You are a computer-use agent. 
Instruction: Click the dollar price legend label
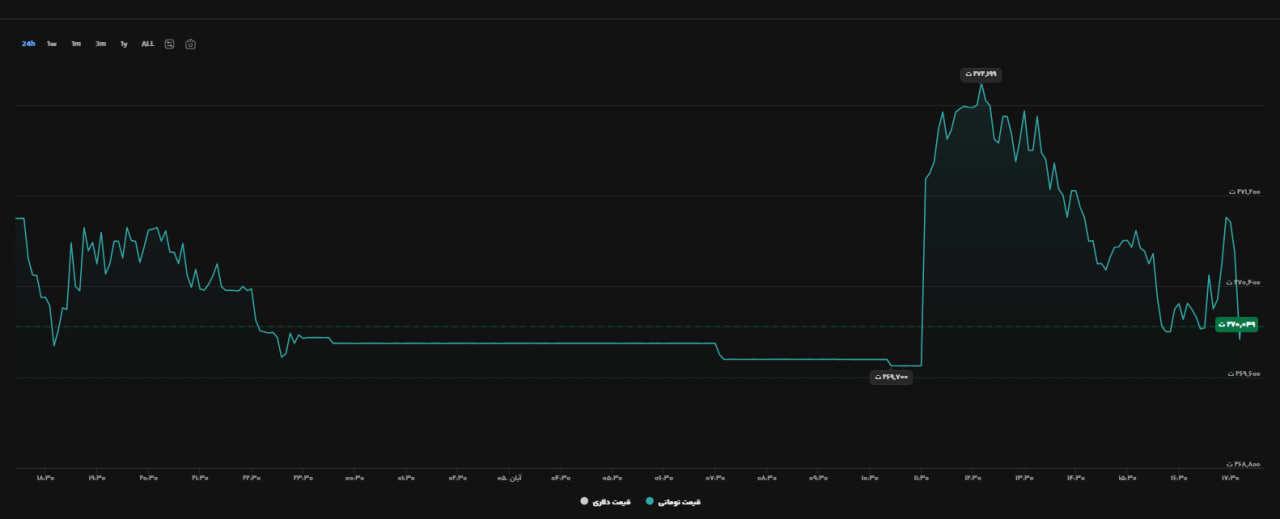(x=612, y=501)
